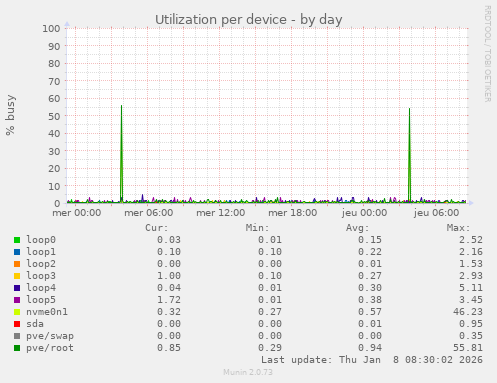Select the loop3 legend label
The height and width of the screenshot is (383, 497).
[41, 276]
